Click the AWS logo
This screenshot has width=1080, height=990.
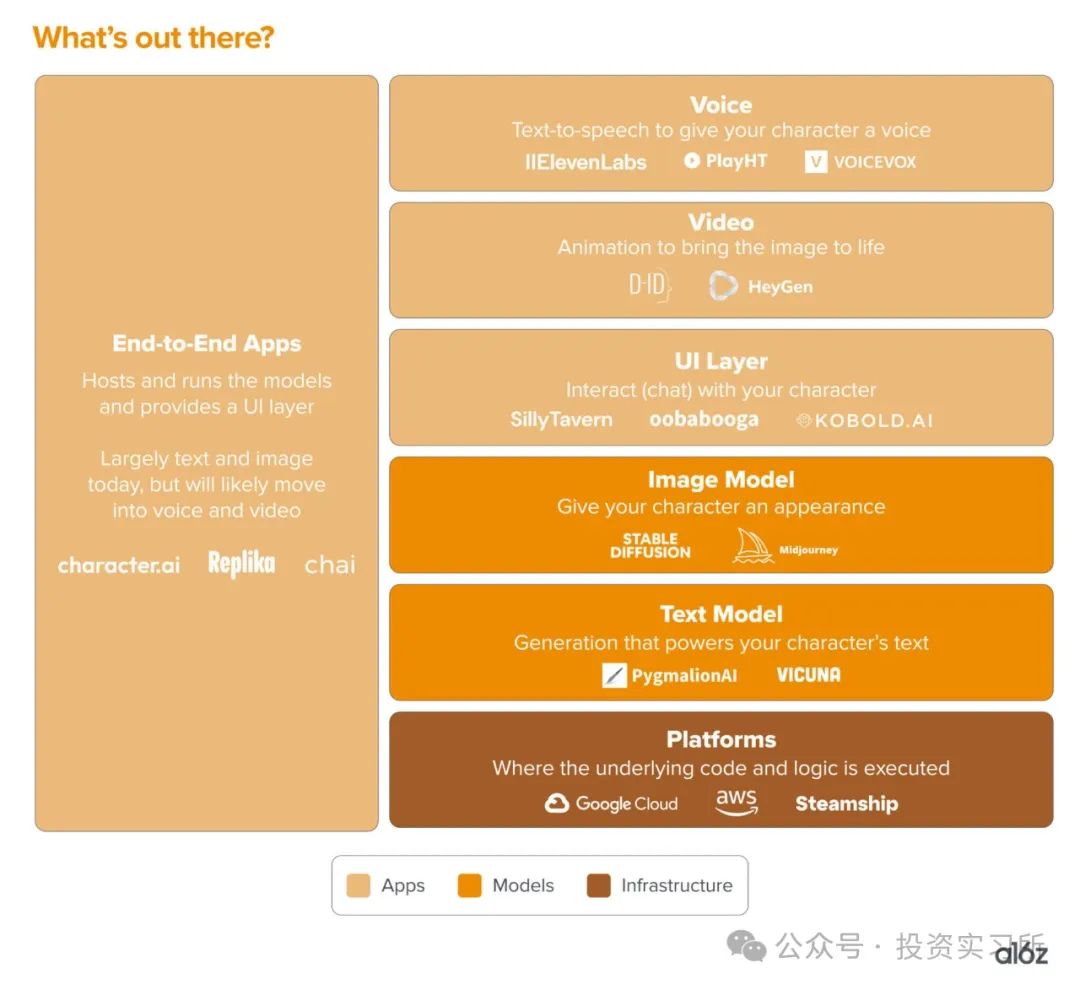click(x=736, y=802)
